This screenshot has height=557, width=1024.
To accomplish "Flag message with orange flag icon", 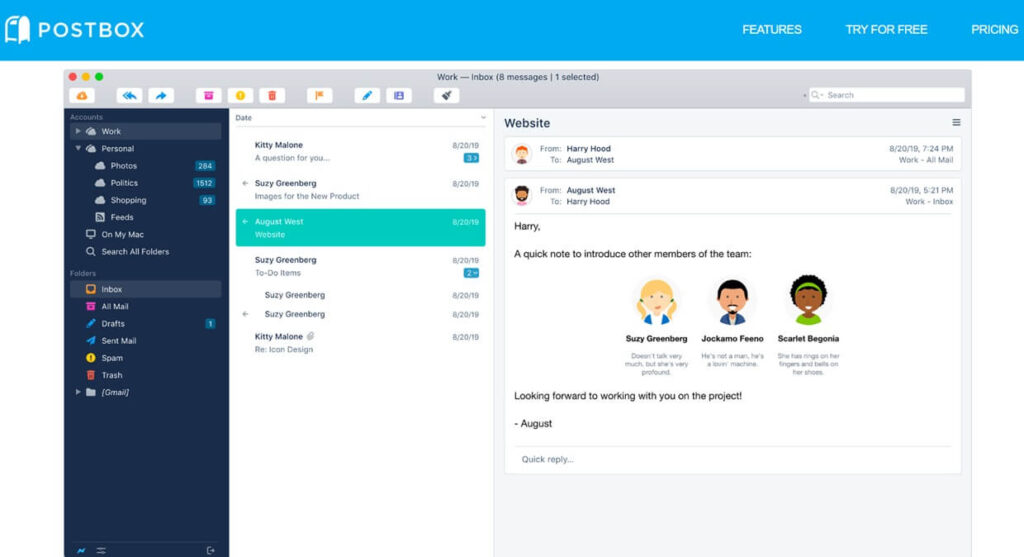I will tap(319, 95).
